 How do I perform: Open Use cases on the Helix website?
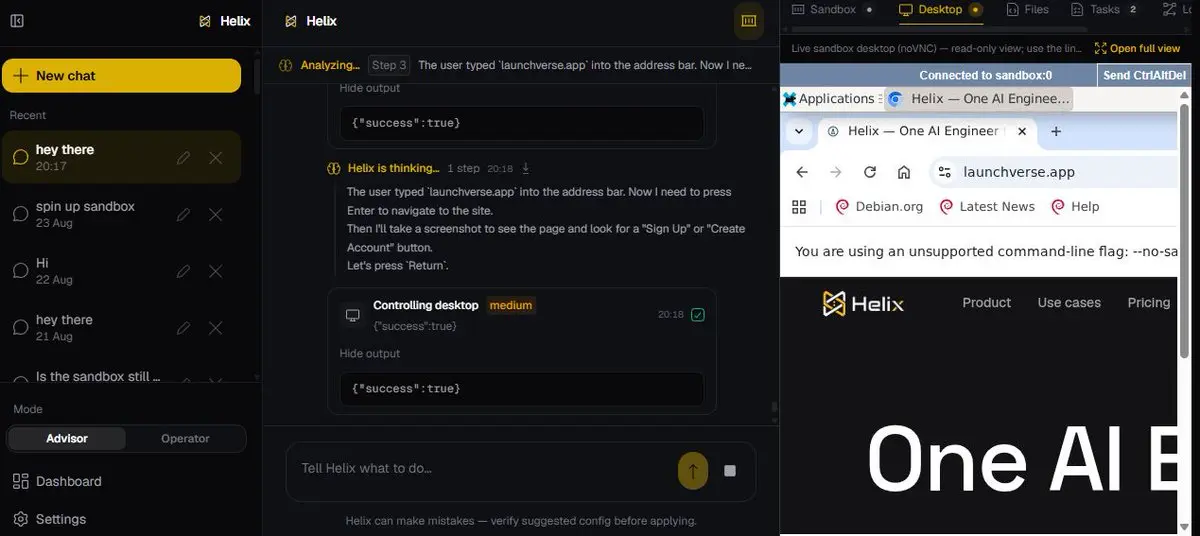[1069, 302]
